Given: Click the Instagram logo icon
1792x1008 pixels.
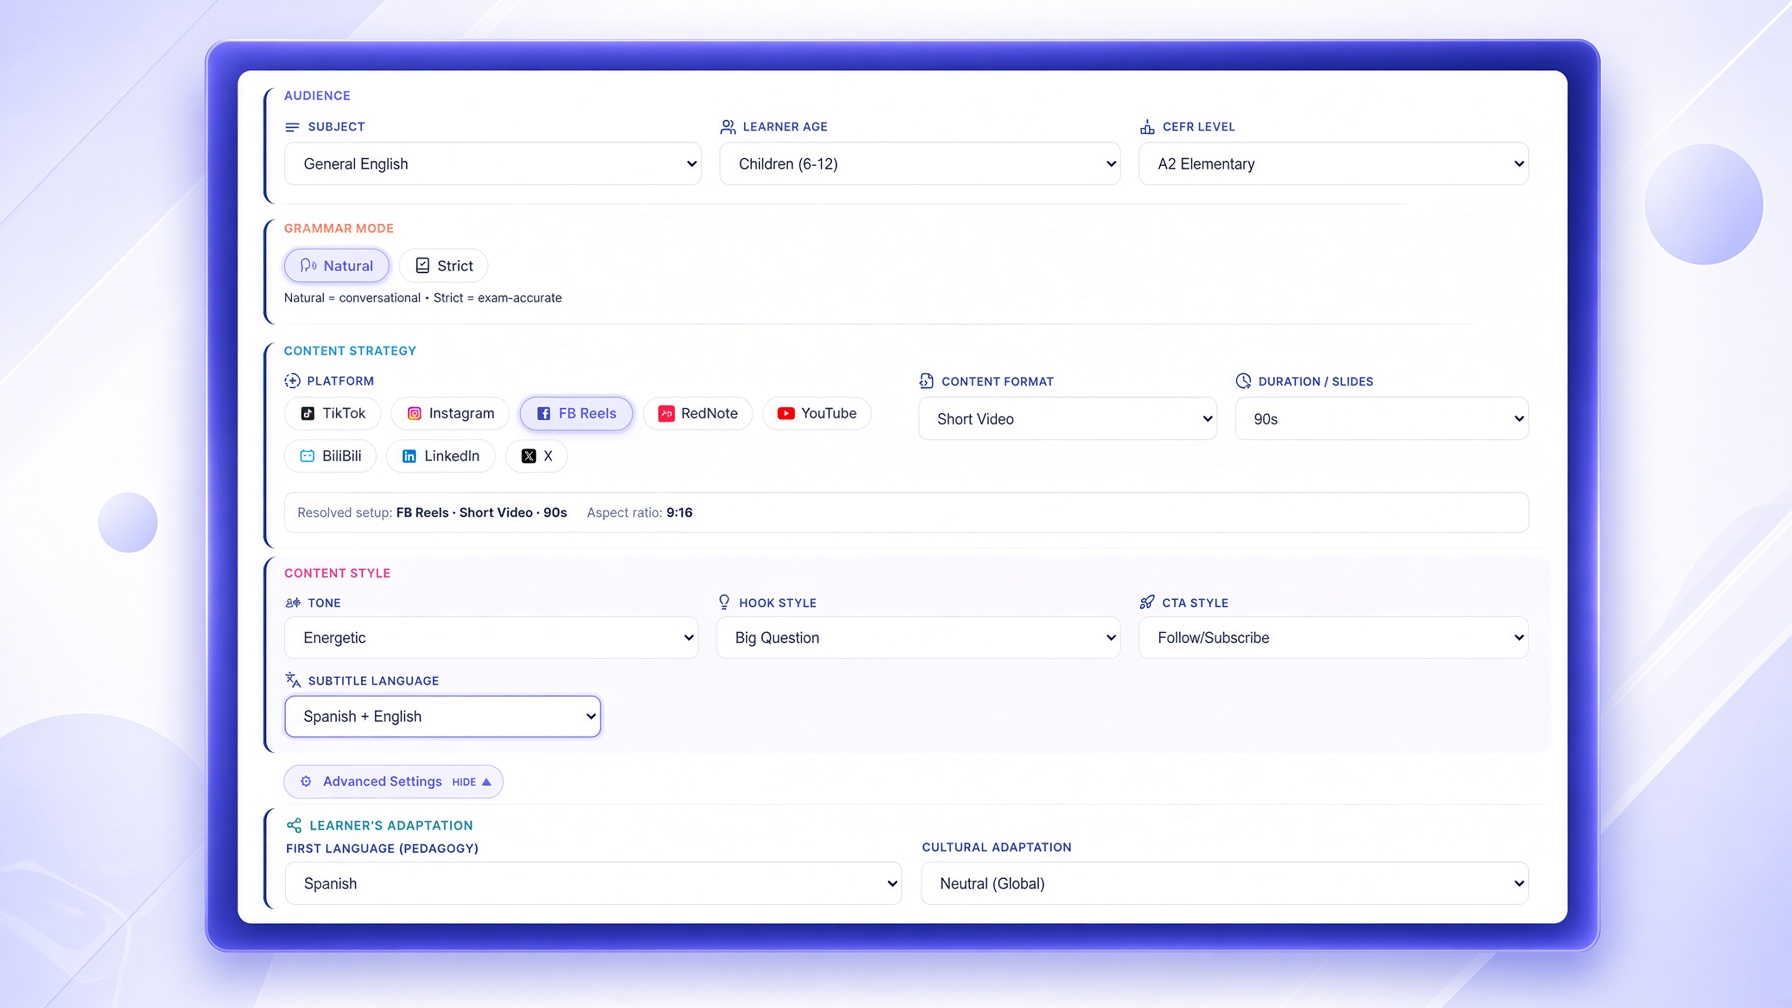Looking at the screenshot, I should click(x=414, y=414).
